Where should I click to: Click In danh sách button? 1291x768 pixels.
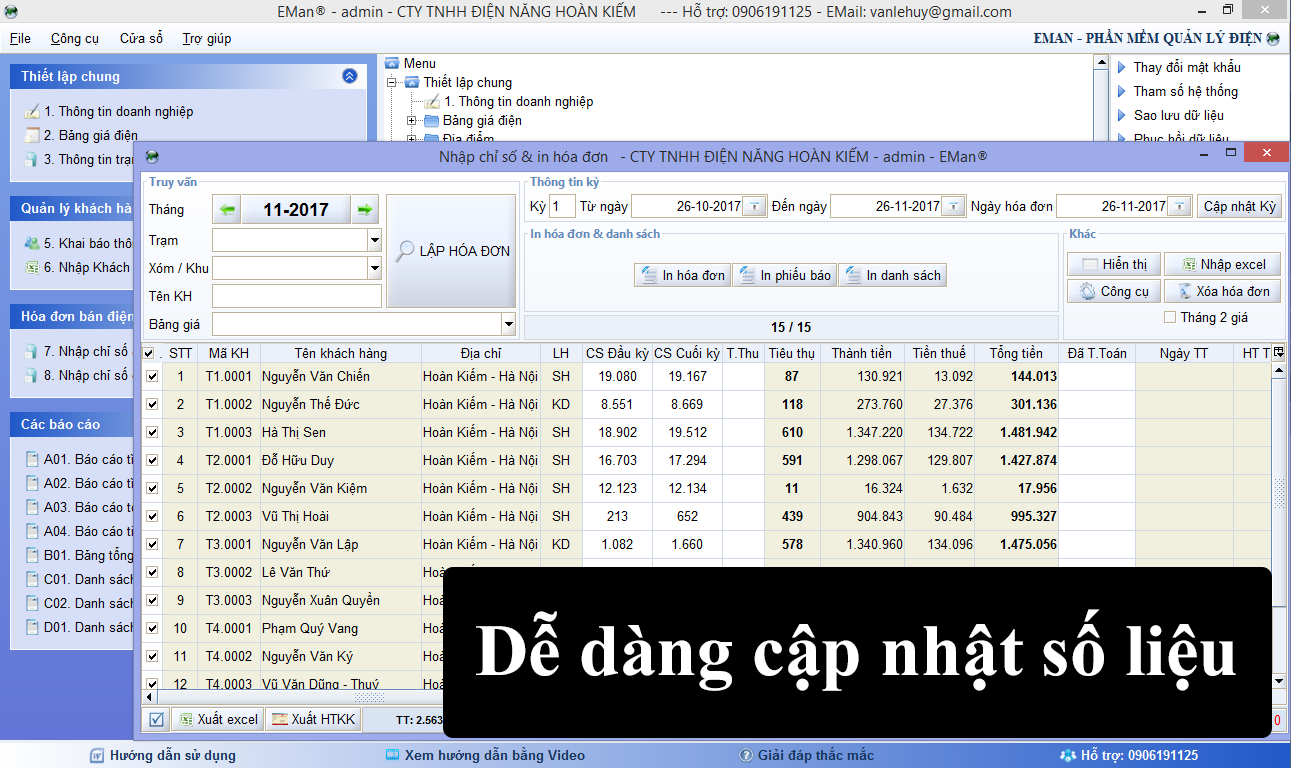click(x=892, y=275)
